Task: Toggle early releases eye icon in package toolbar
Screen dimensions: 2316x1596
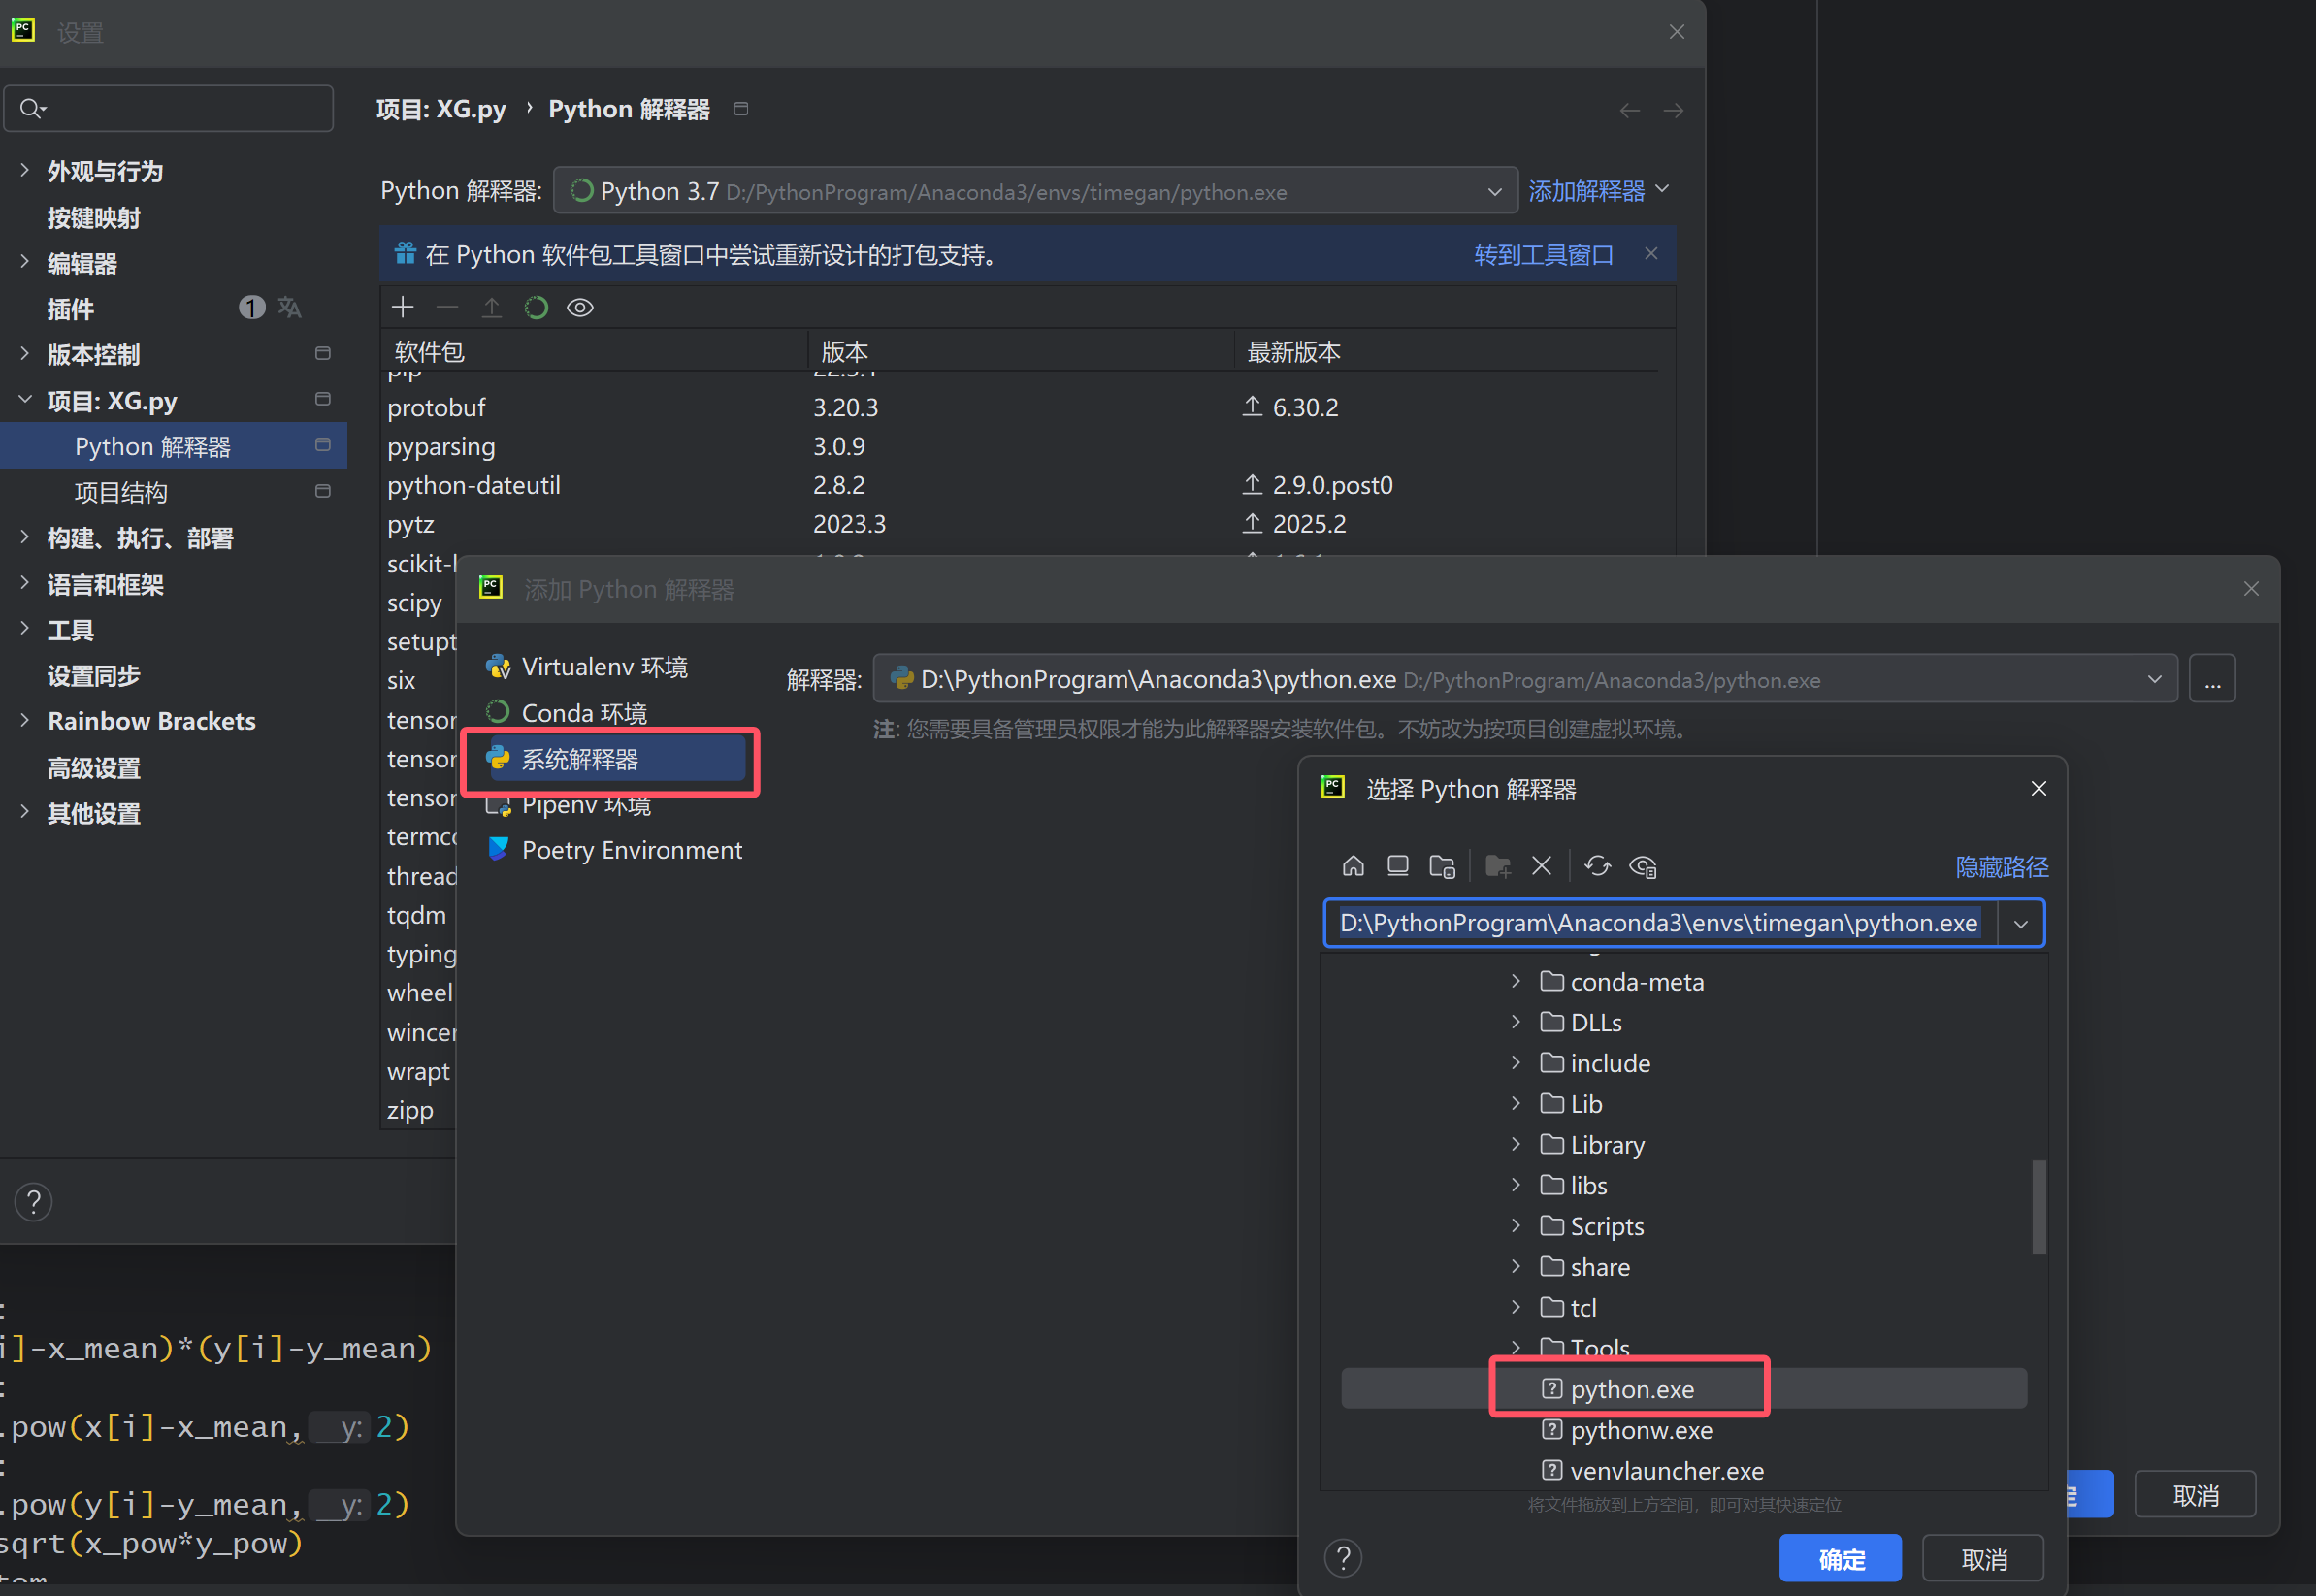Action: 580,307
